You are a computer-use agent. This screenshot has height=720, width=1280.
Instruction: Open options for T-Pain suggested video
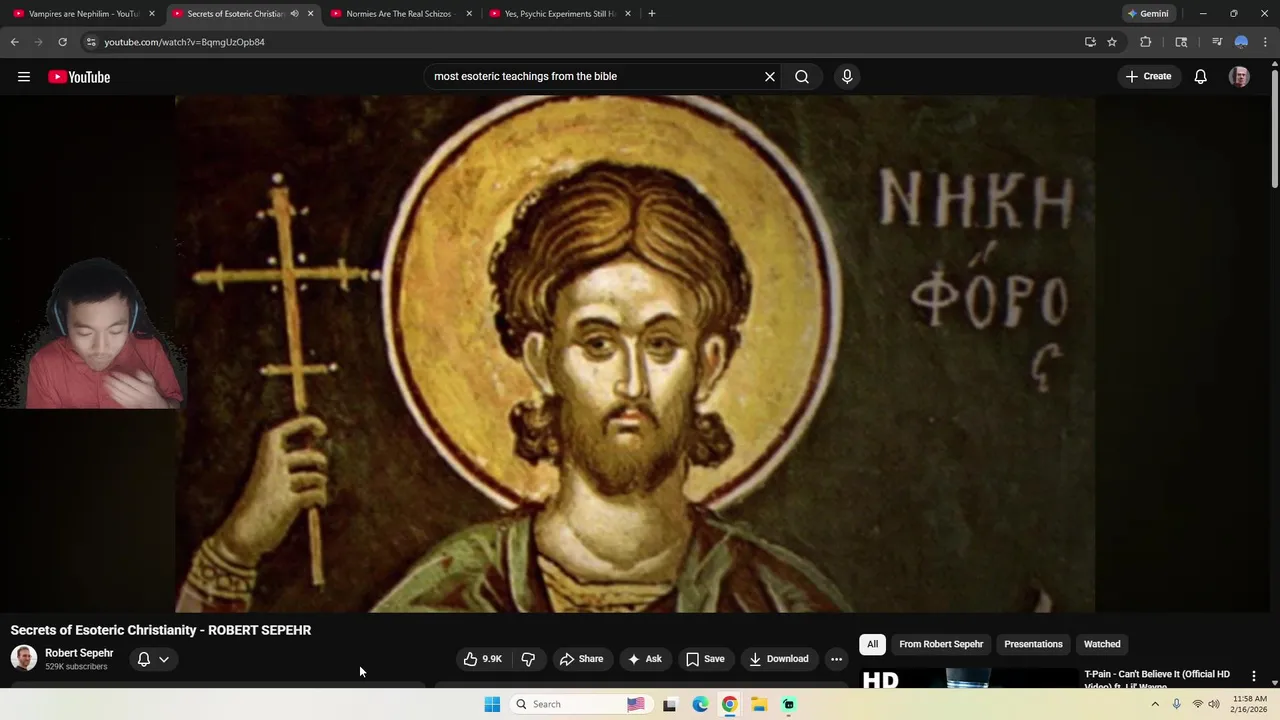[1254, 677]
